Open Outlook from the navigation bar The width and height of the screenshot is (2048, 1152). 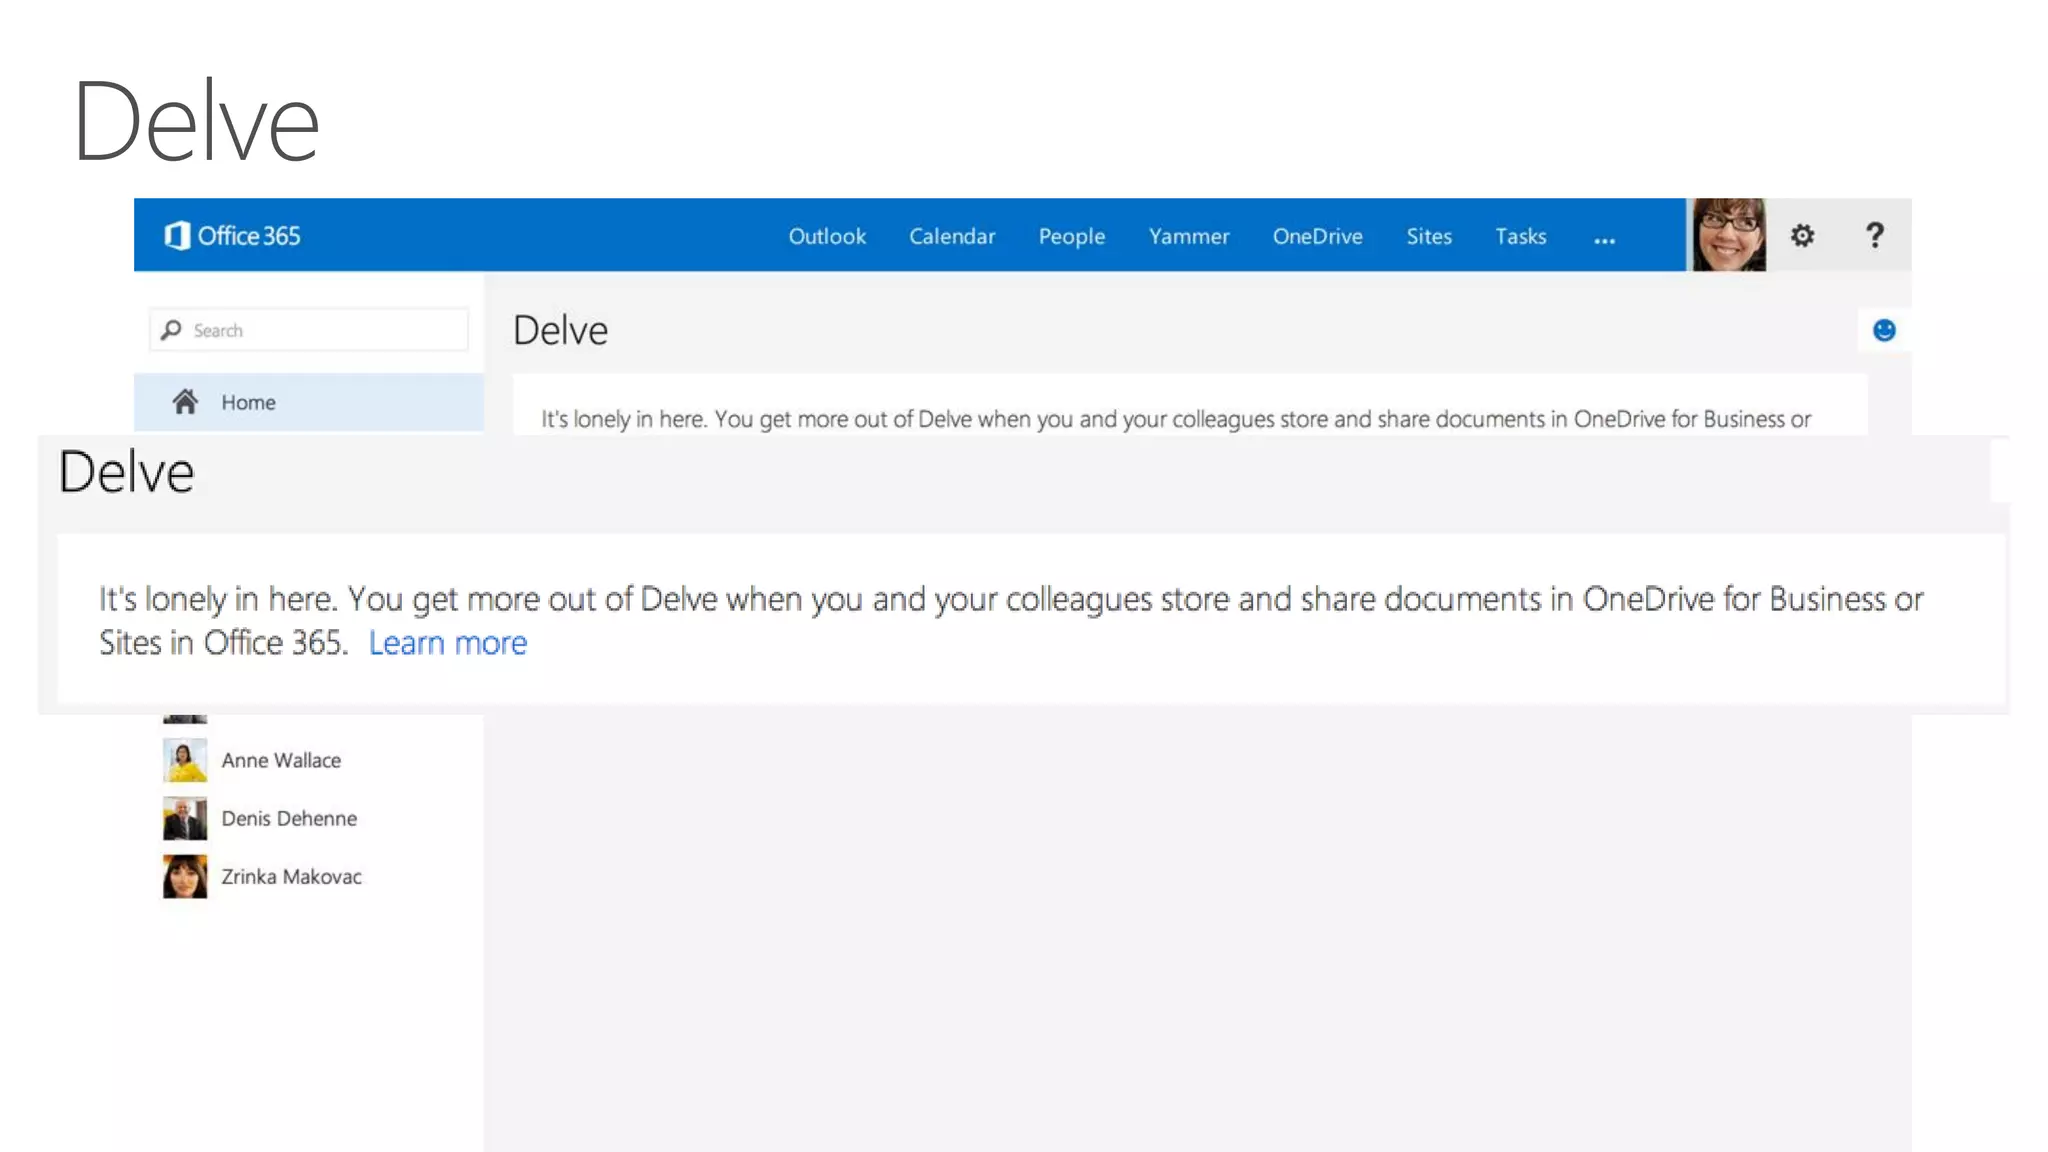pos(827,237)
